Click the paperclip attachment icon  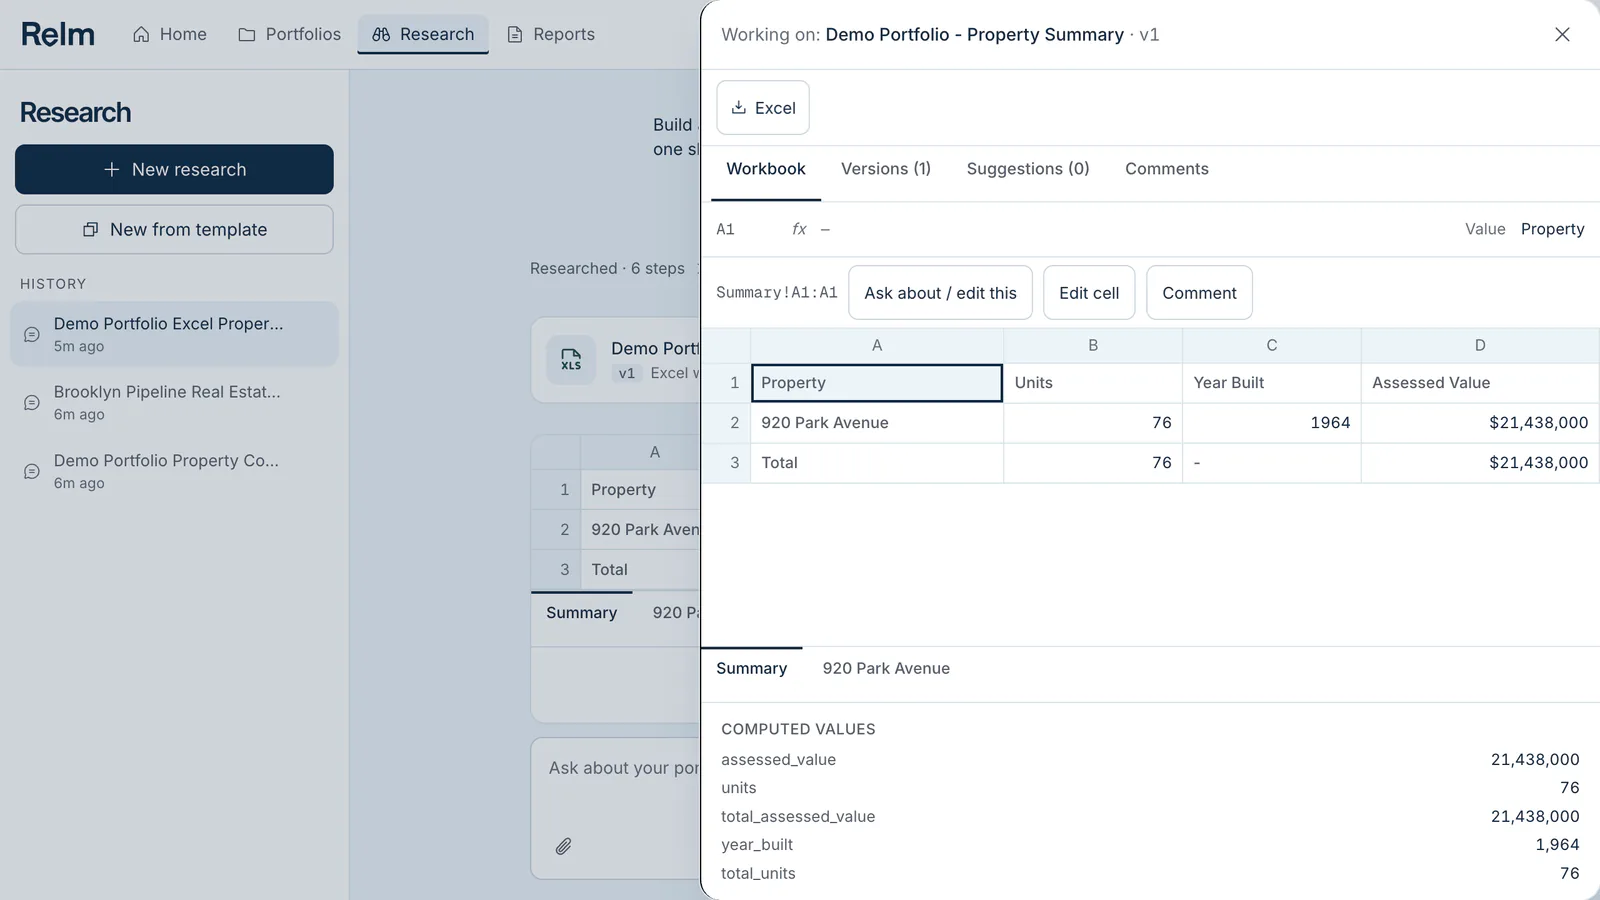click(564, 846)
